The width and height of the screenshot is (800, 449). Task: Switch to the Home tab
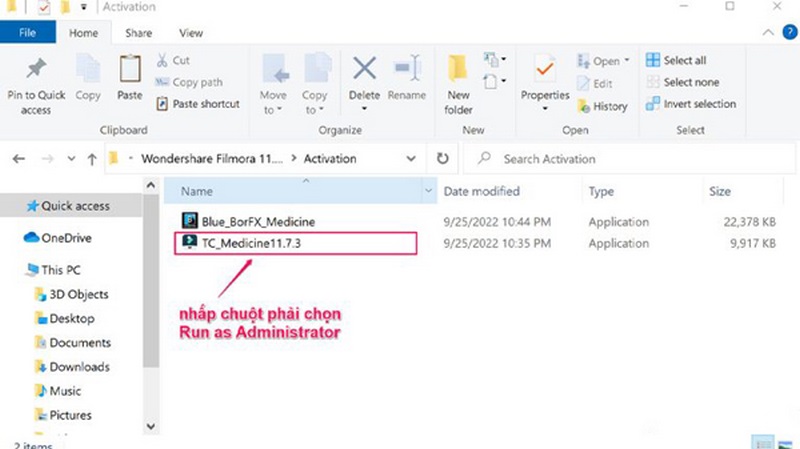(83, 33)
